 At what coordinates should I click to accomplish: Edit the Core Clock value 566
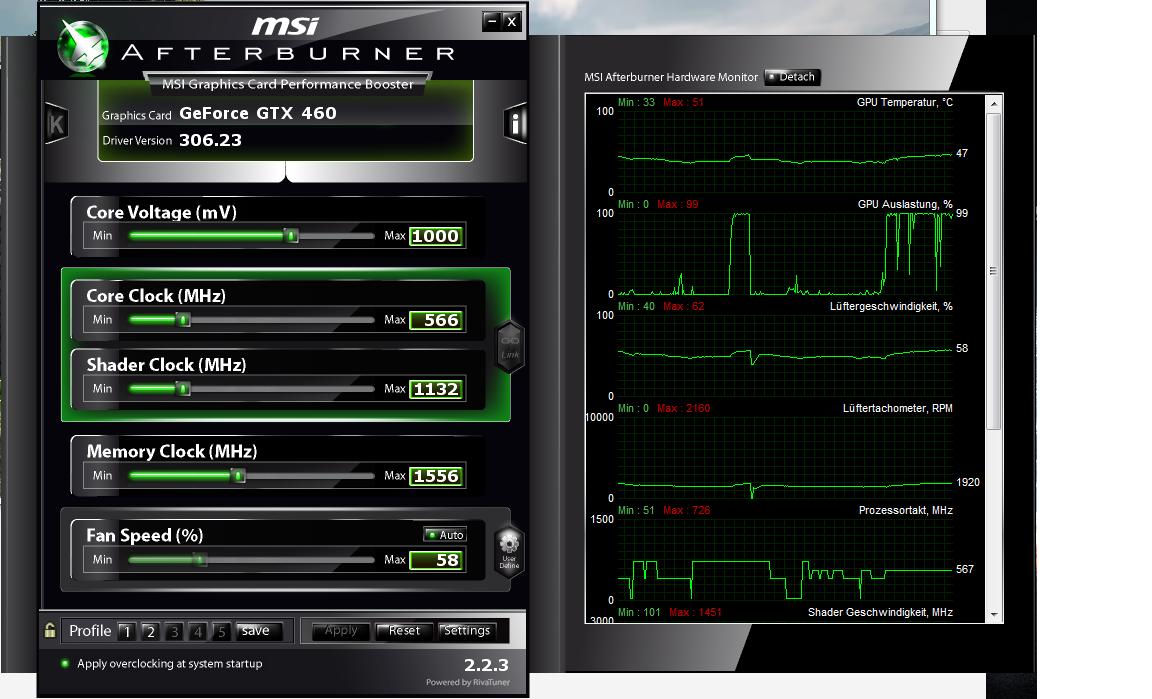[436, 320]
